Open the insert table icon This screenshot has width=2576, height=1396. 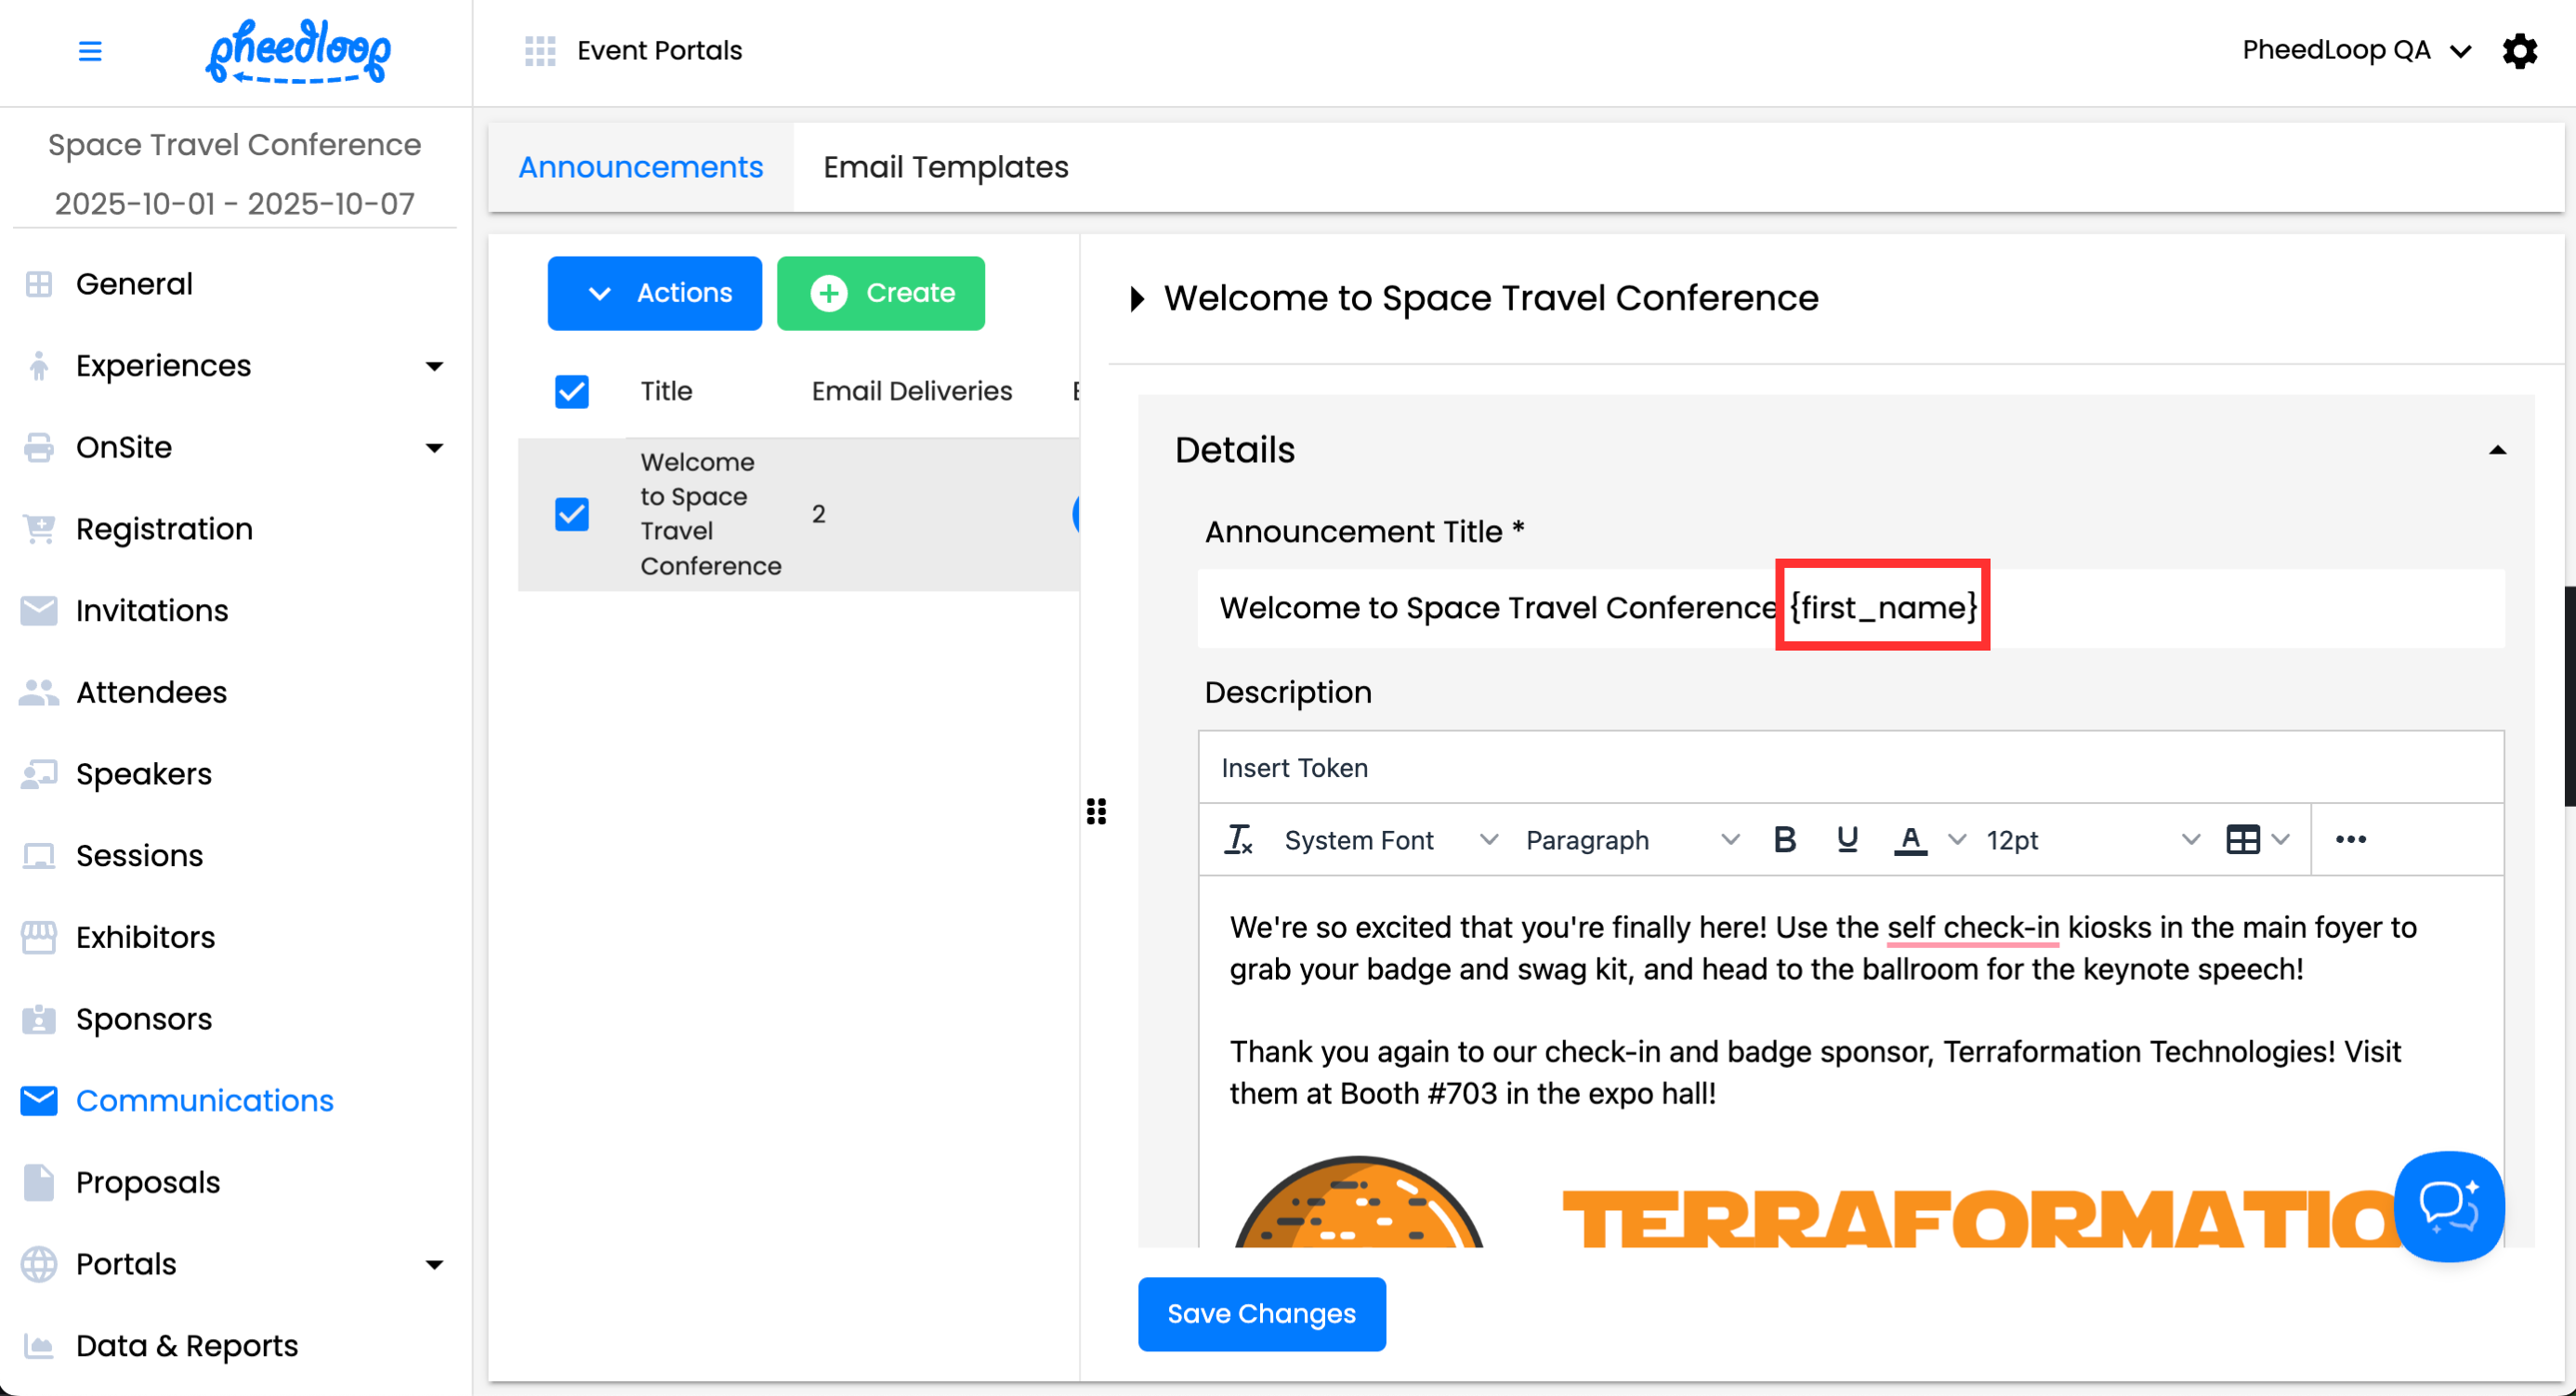2243,840
